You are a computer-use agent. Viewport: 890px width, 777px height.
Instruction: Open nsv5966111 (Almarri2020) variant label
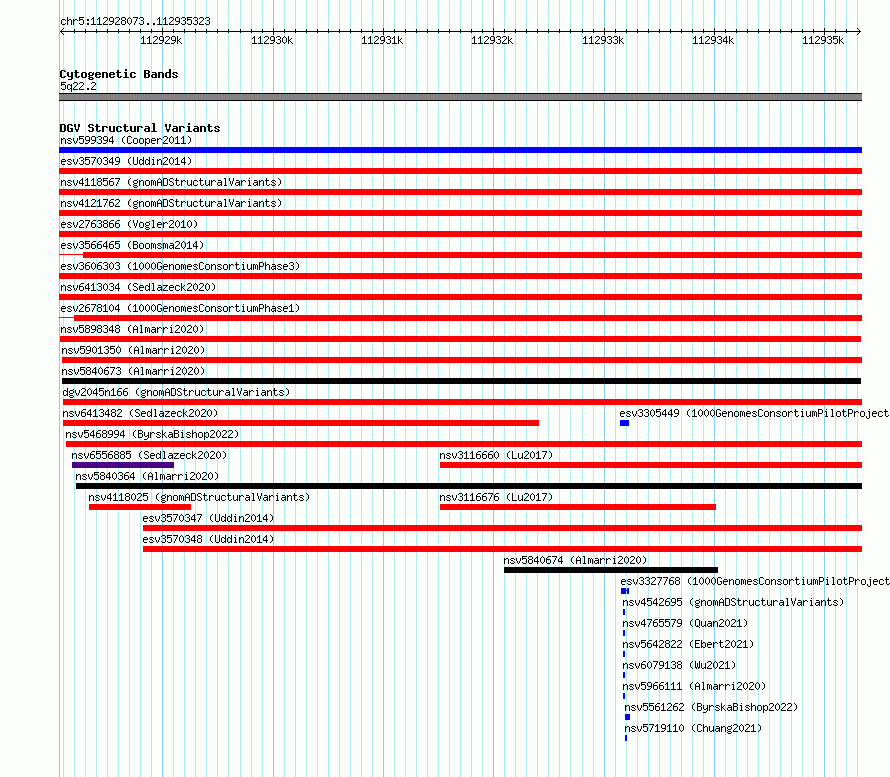694,686
